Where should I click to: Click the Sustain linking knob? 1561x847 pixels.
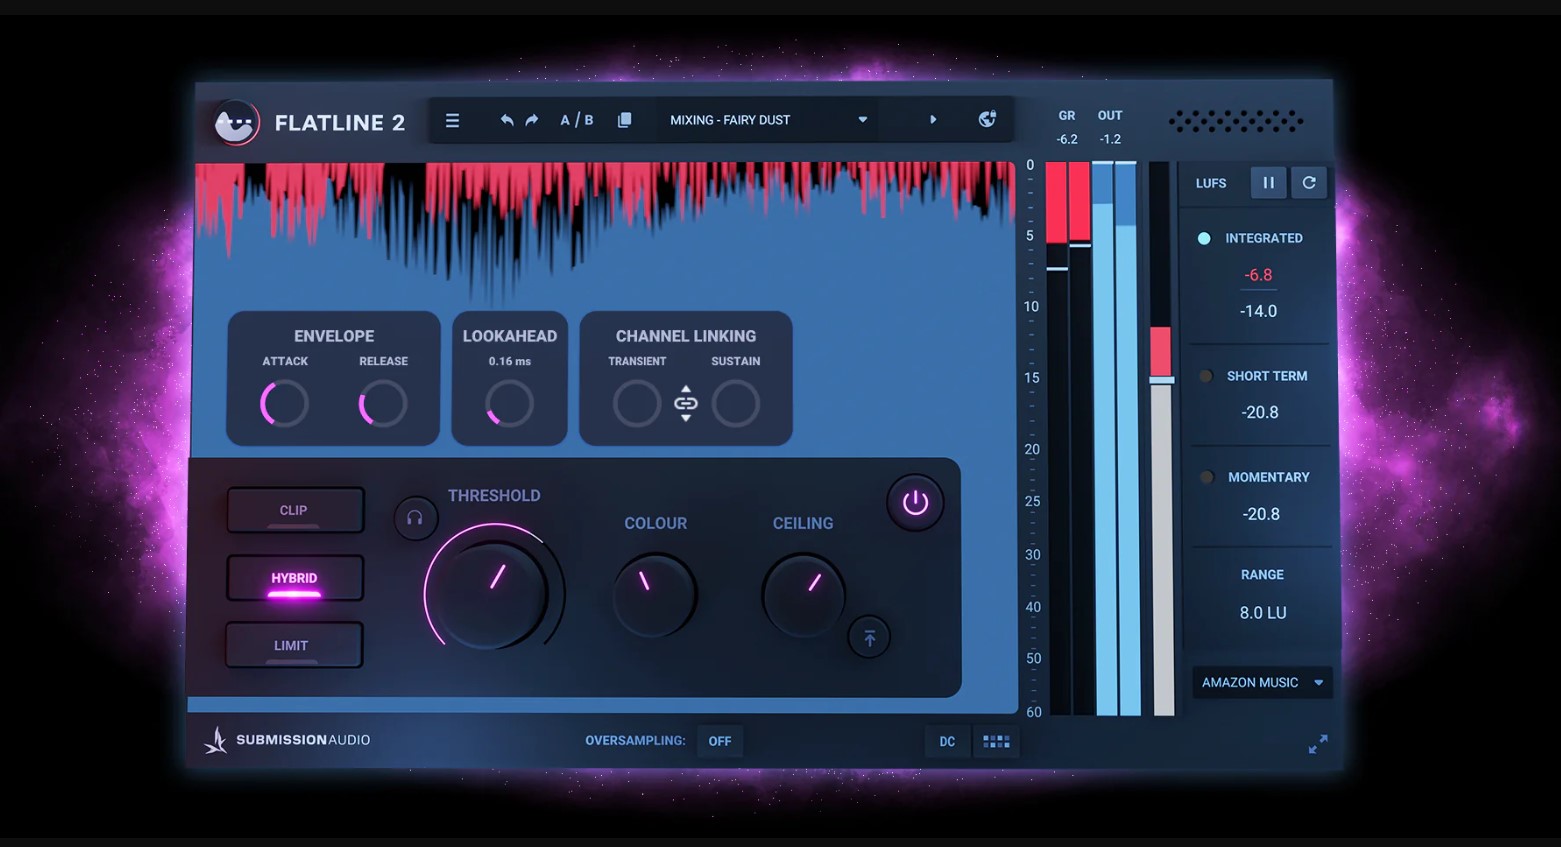736,404
